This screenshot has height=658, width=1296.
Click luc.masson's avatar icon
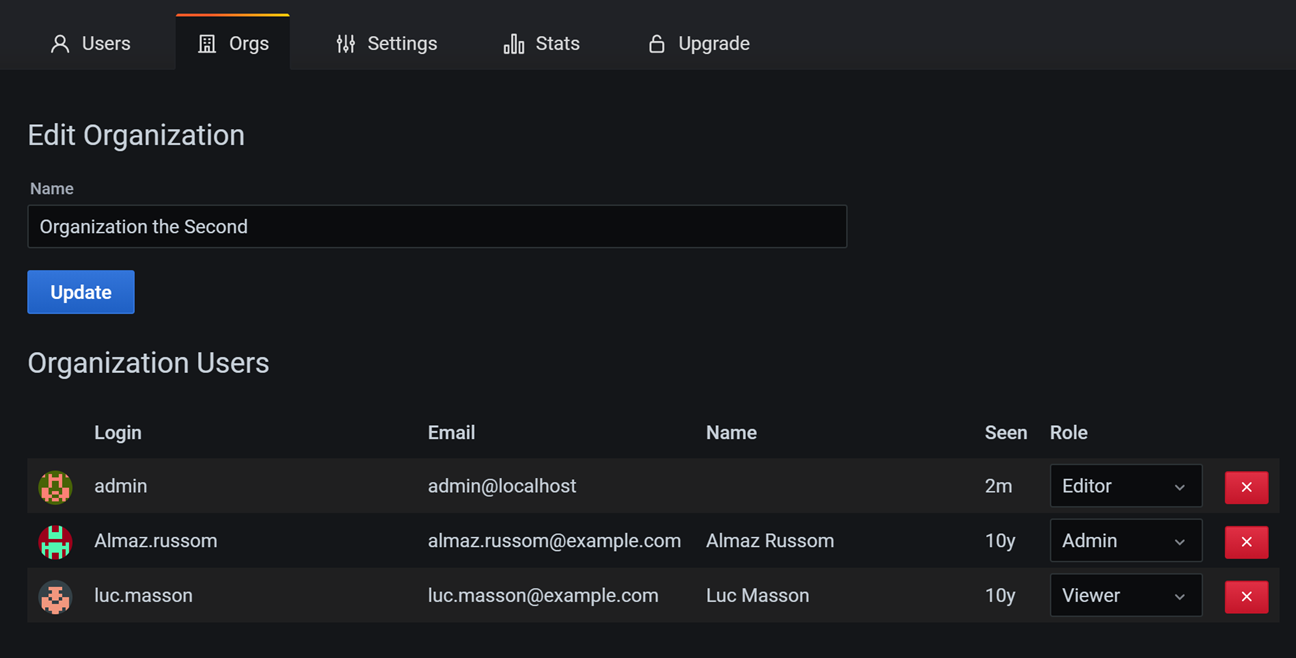(55, 596)
